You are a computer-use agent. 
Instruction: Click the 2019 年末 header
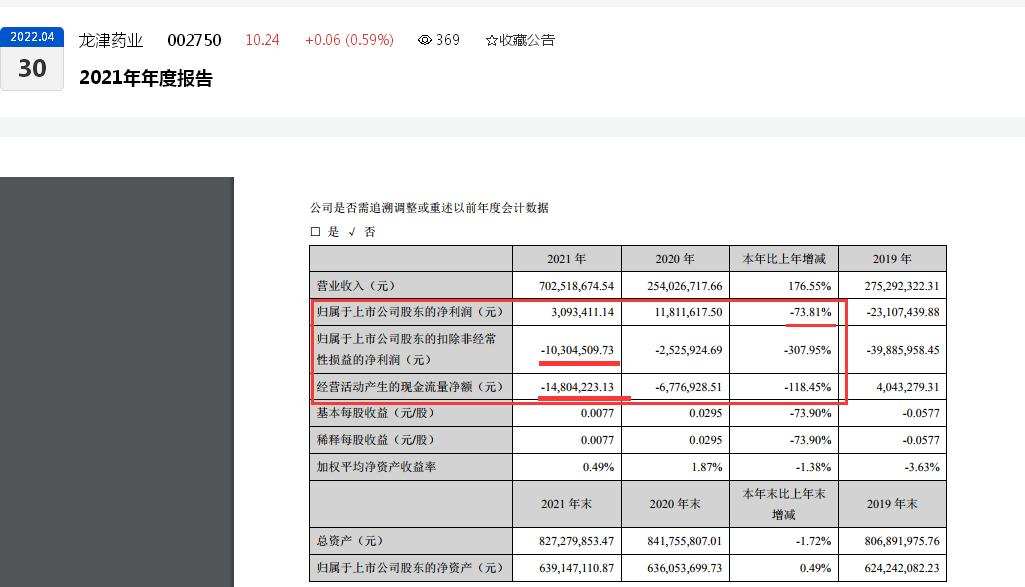(892, 504)
